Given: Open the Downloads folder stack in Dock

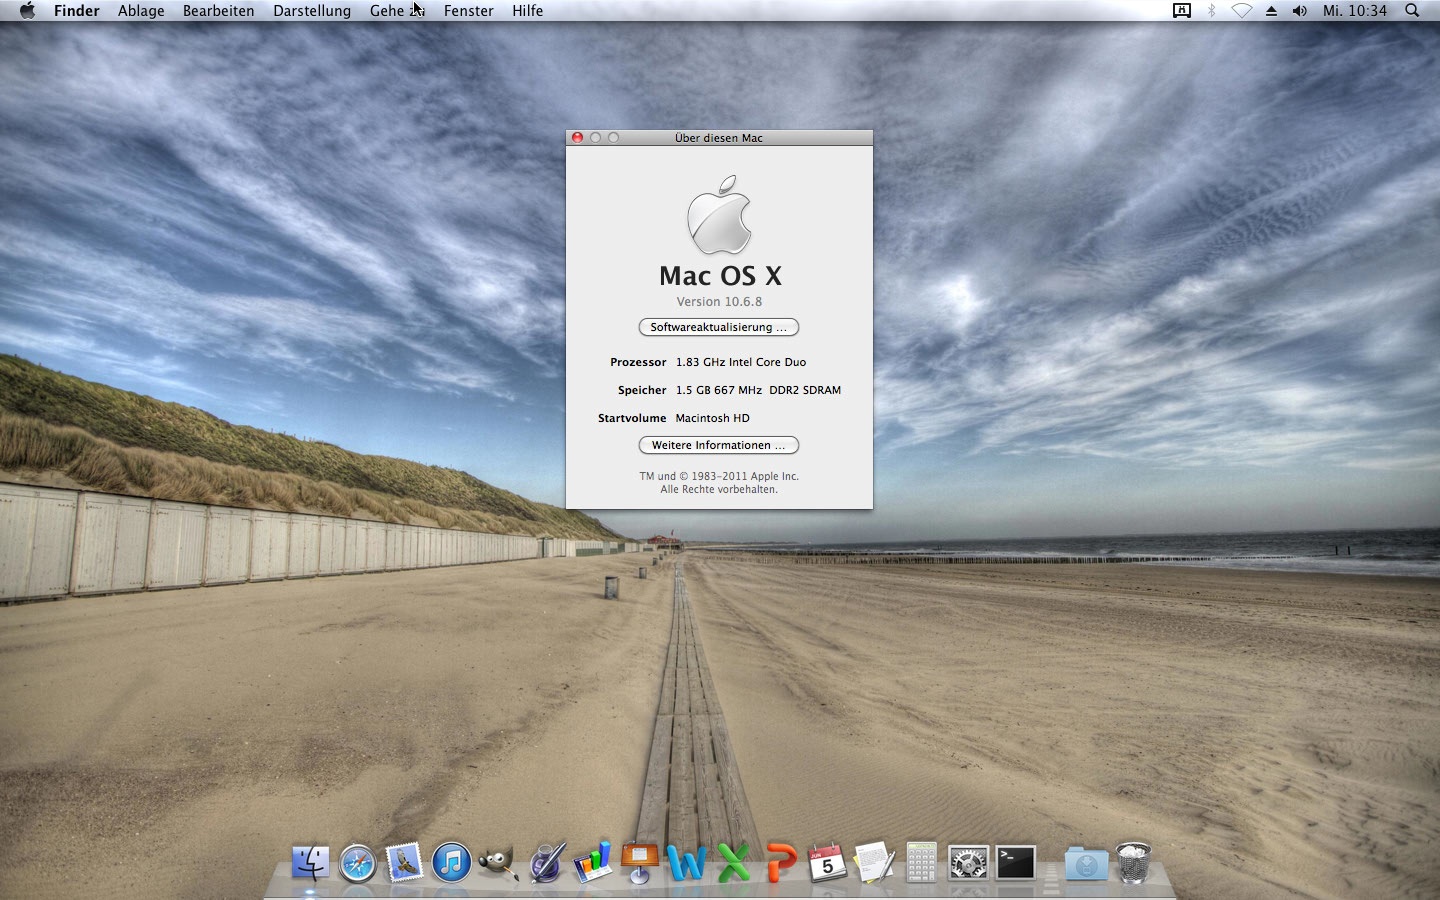Looking at the screenshot, I should click(1086, 862).
